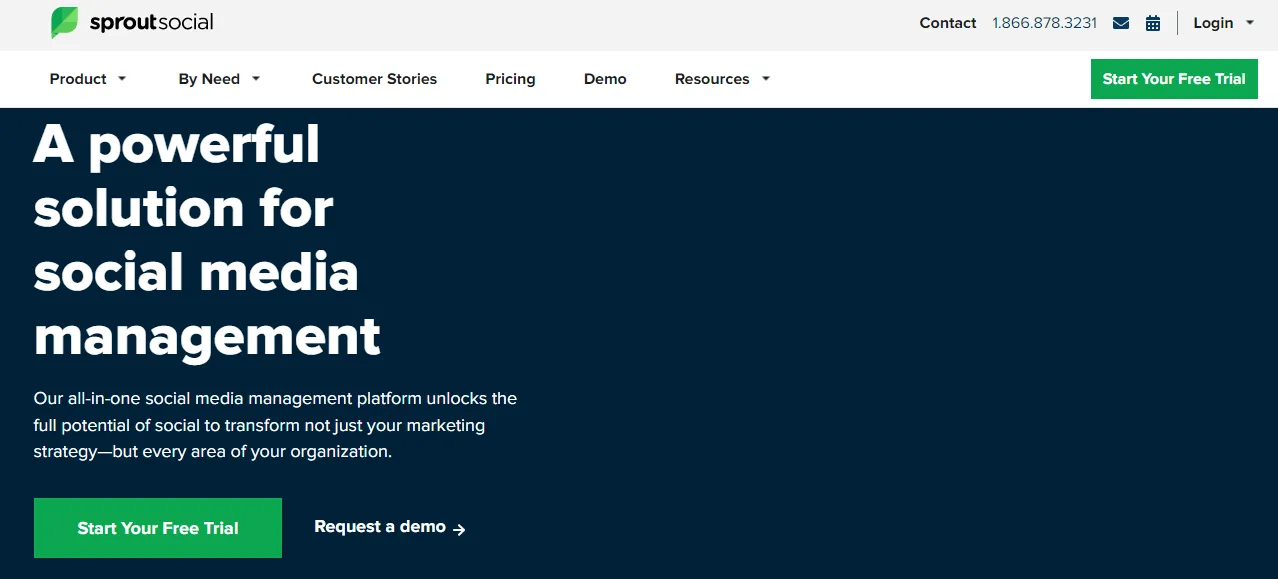Expand the Resources menu caret
This screenshot has height=579, width=1278.
coord(766,79)
